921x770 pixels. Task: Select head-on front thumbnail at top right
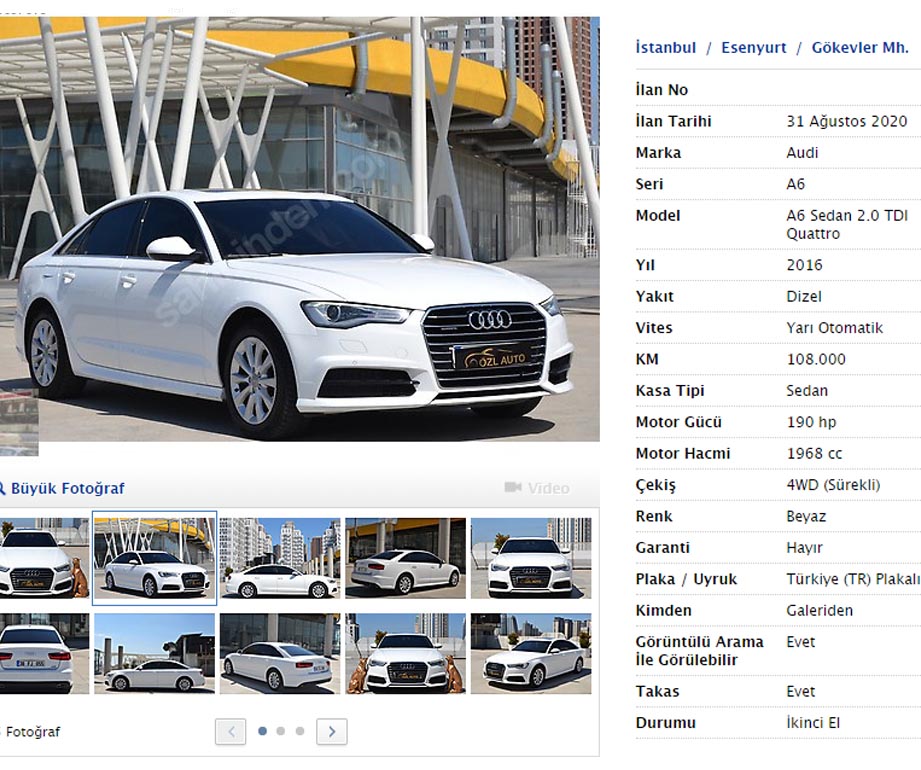[530, 557]
